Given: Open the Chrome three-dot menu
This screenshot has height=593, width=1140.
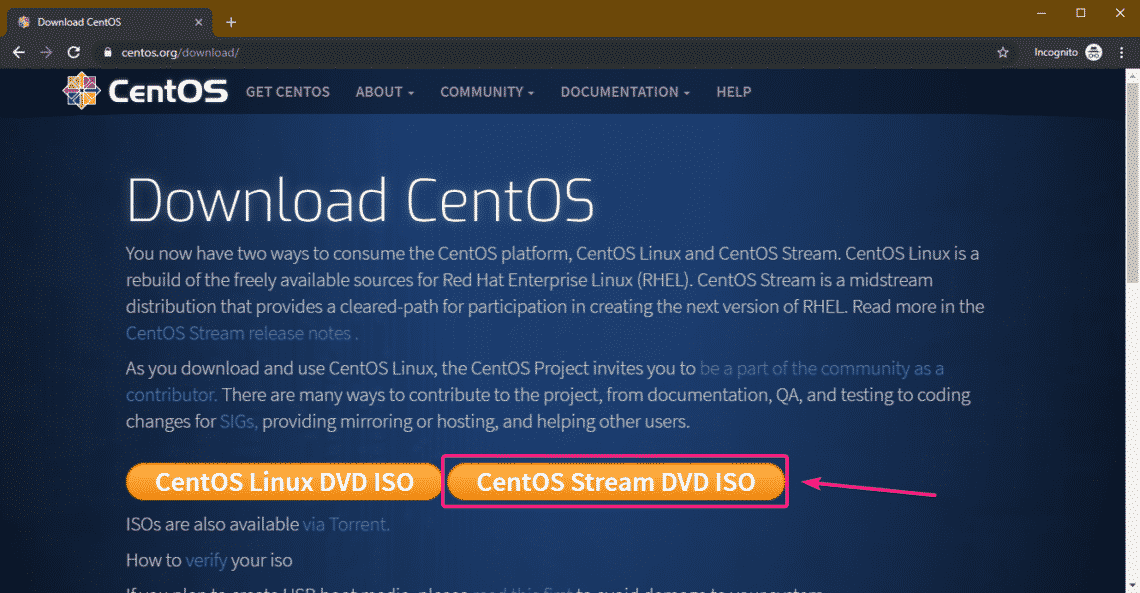Looking at the screenshot, I should click(x=1123, y=52).
